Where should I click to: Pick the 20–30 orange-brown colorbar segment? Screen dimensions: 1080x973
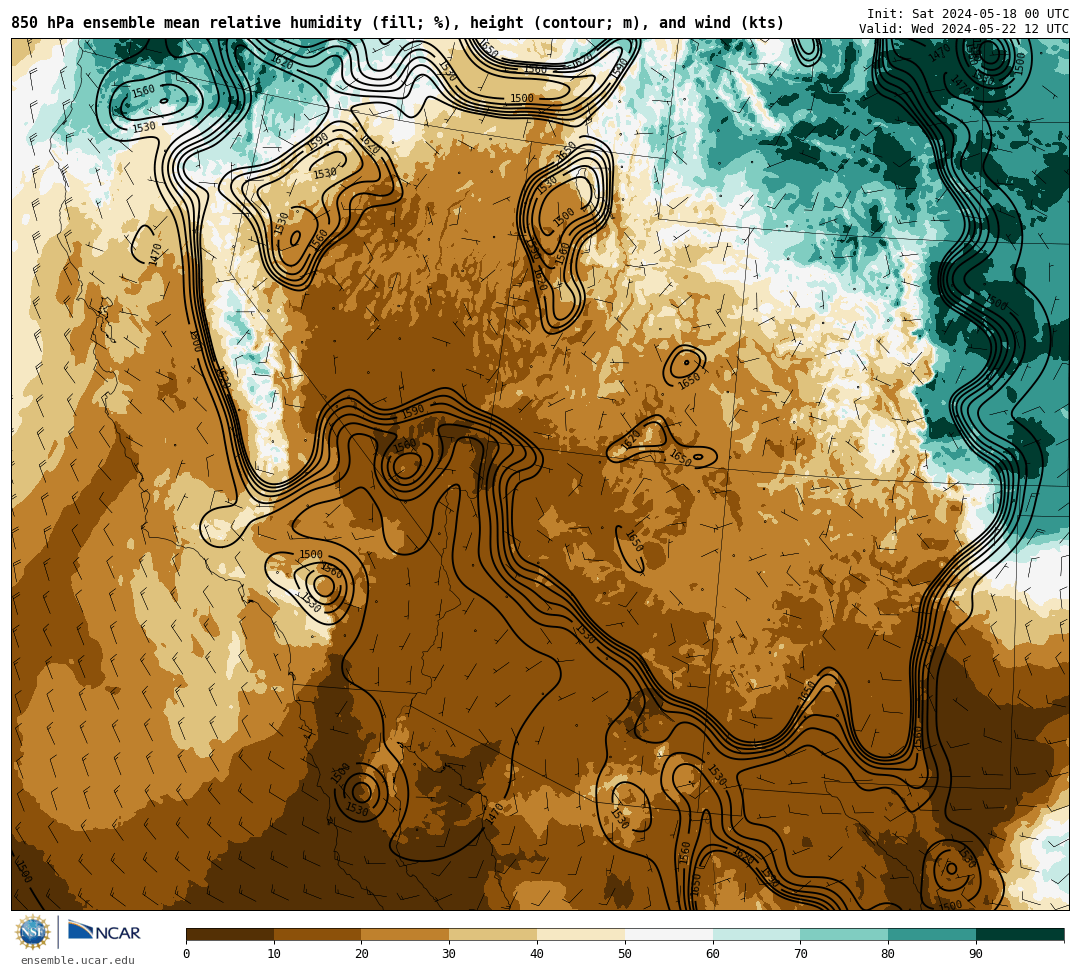(x=406, y=934)
